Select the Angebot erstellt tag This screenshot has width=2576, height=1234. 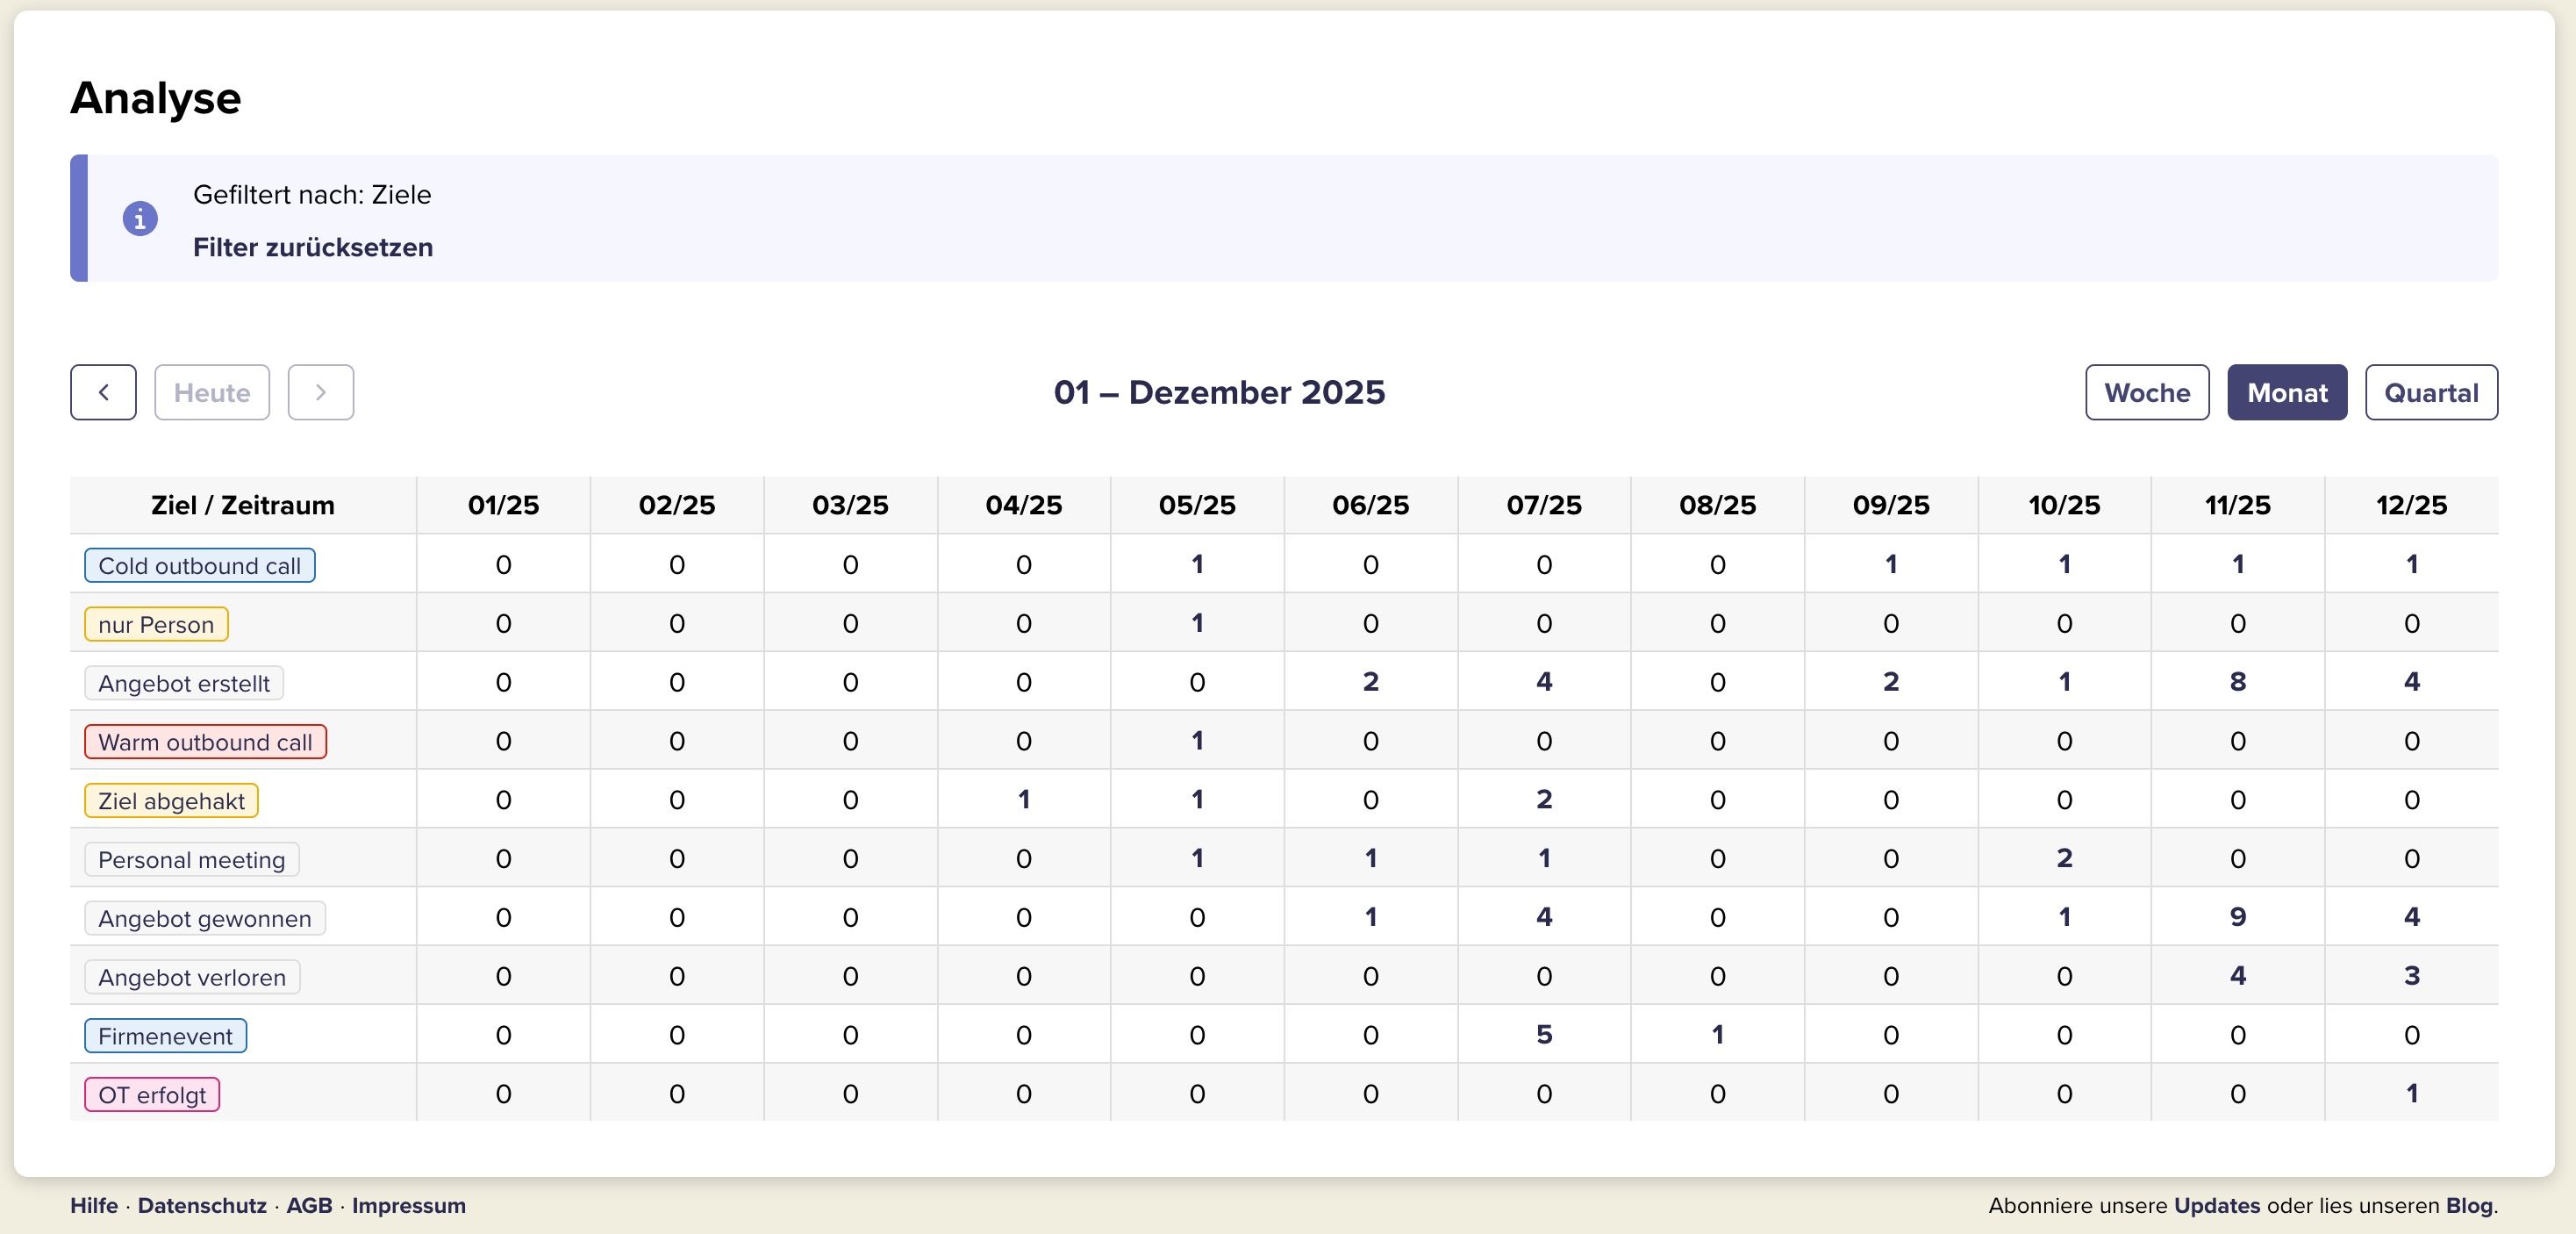click(x=184, y=683)
